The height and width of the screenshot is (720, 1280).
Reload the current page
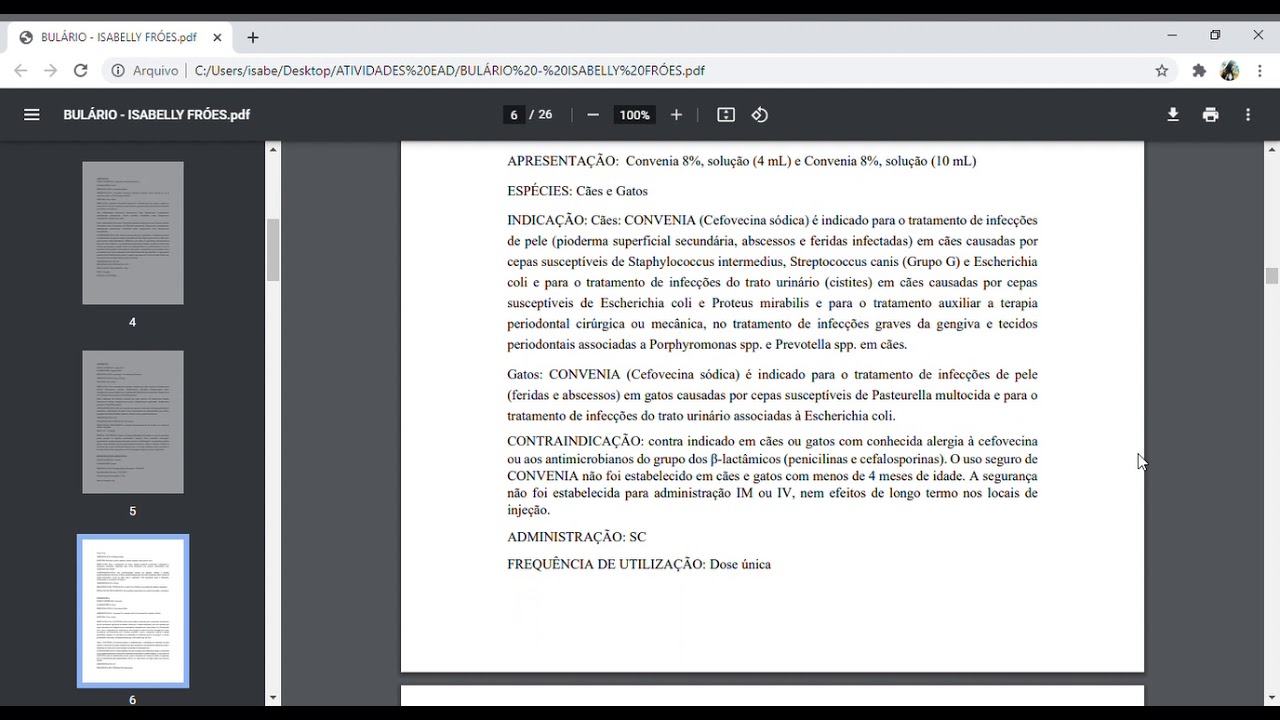81,71
